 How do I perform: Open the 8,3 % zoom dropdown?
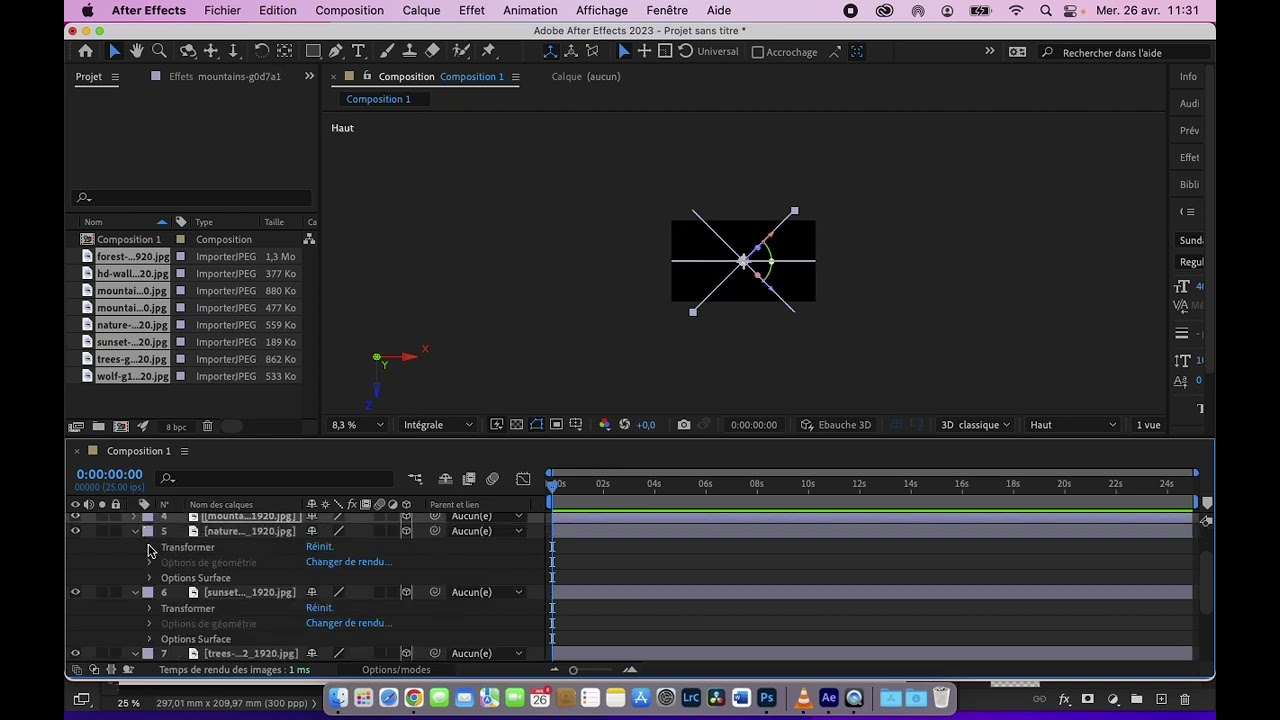tap(358, 425)
